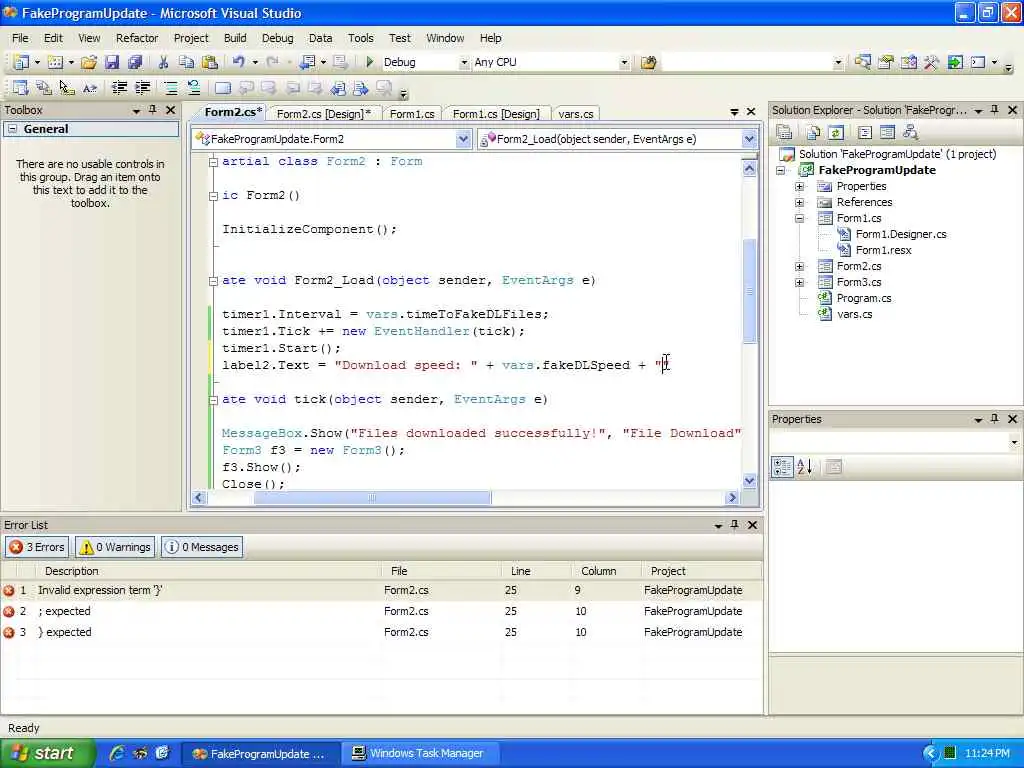1024x768 pixels.
Task: Toggle Categorized view in Properties panel
Action: click(782, 466)
